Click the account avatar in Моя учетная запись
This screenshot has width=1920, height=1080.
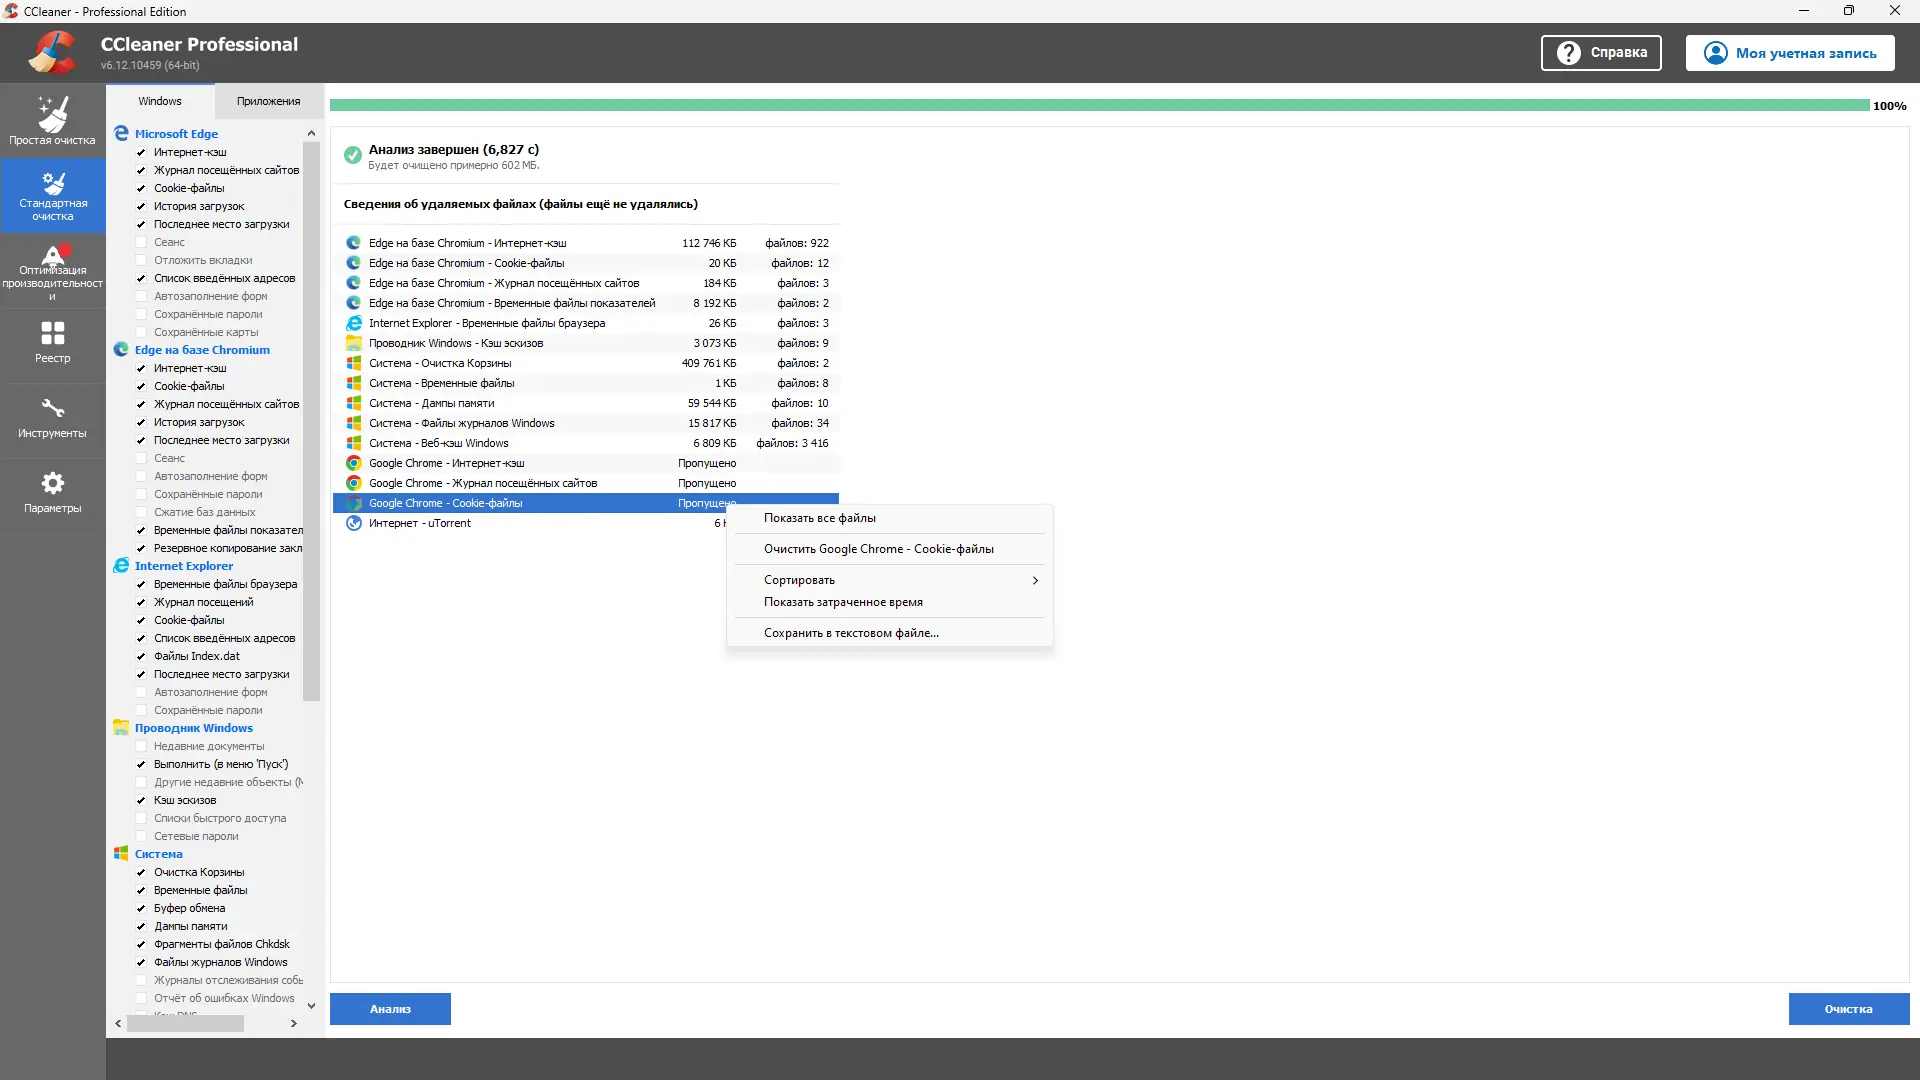point(1715,53)
